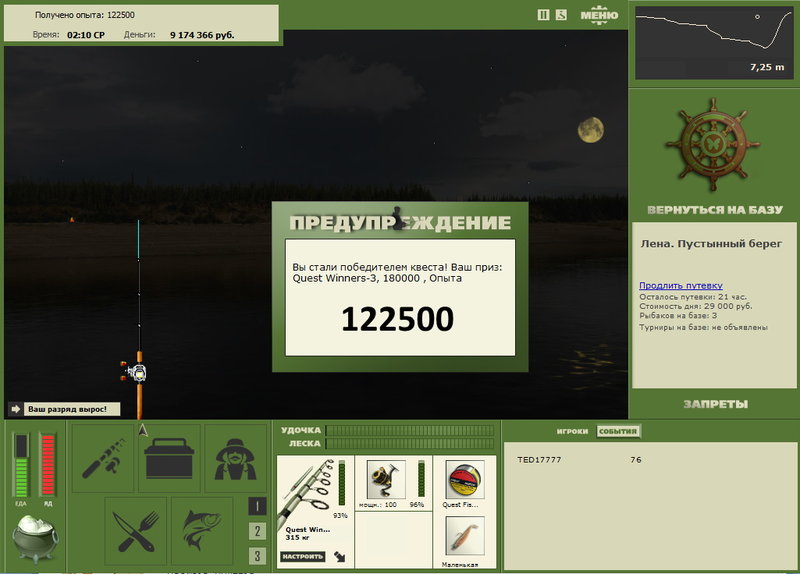Viewport: 800px width, 574px height.
Task: Click the pause icon near the menu
Action: click(x=543, y=15)
